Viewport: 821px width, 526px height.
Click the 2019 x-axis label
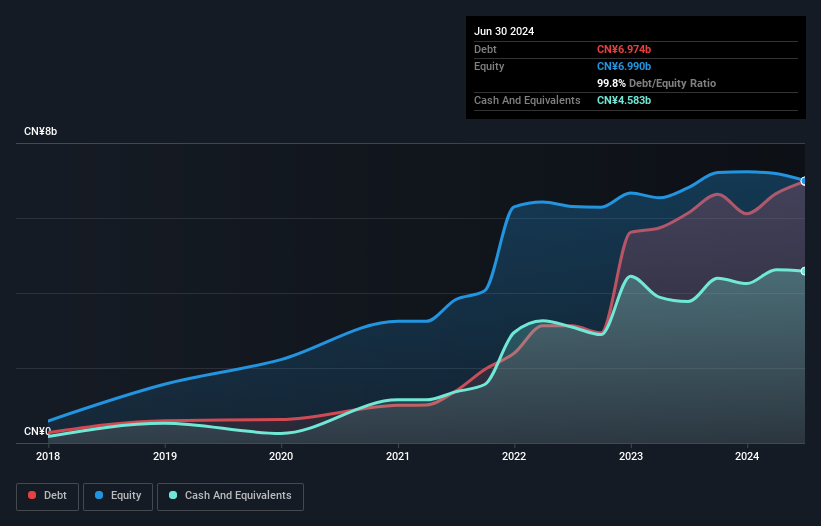[x=165, y=456]
